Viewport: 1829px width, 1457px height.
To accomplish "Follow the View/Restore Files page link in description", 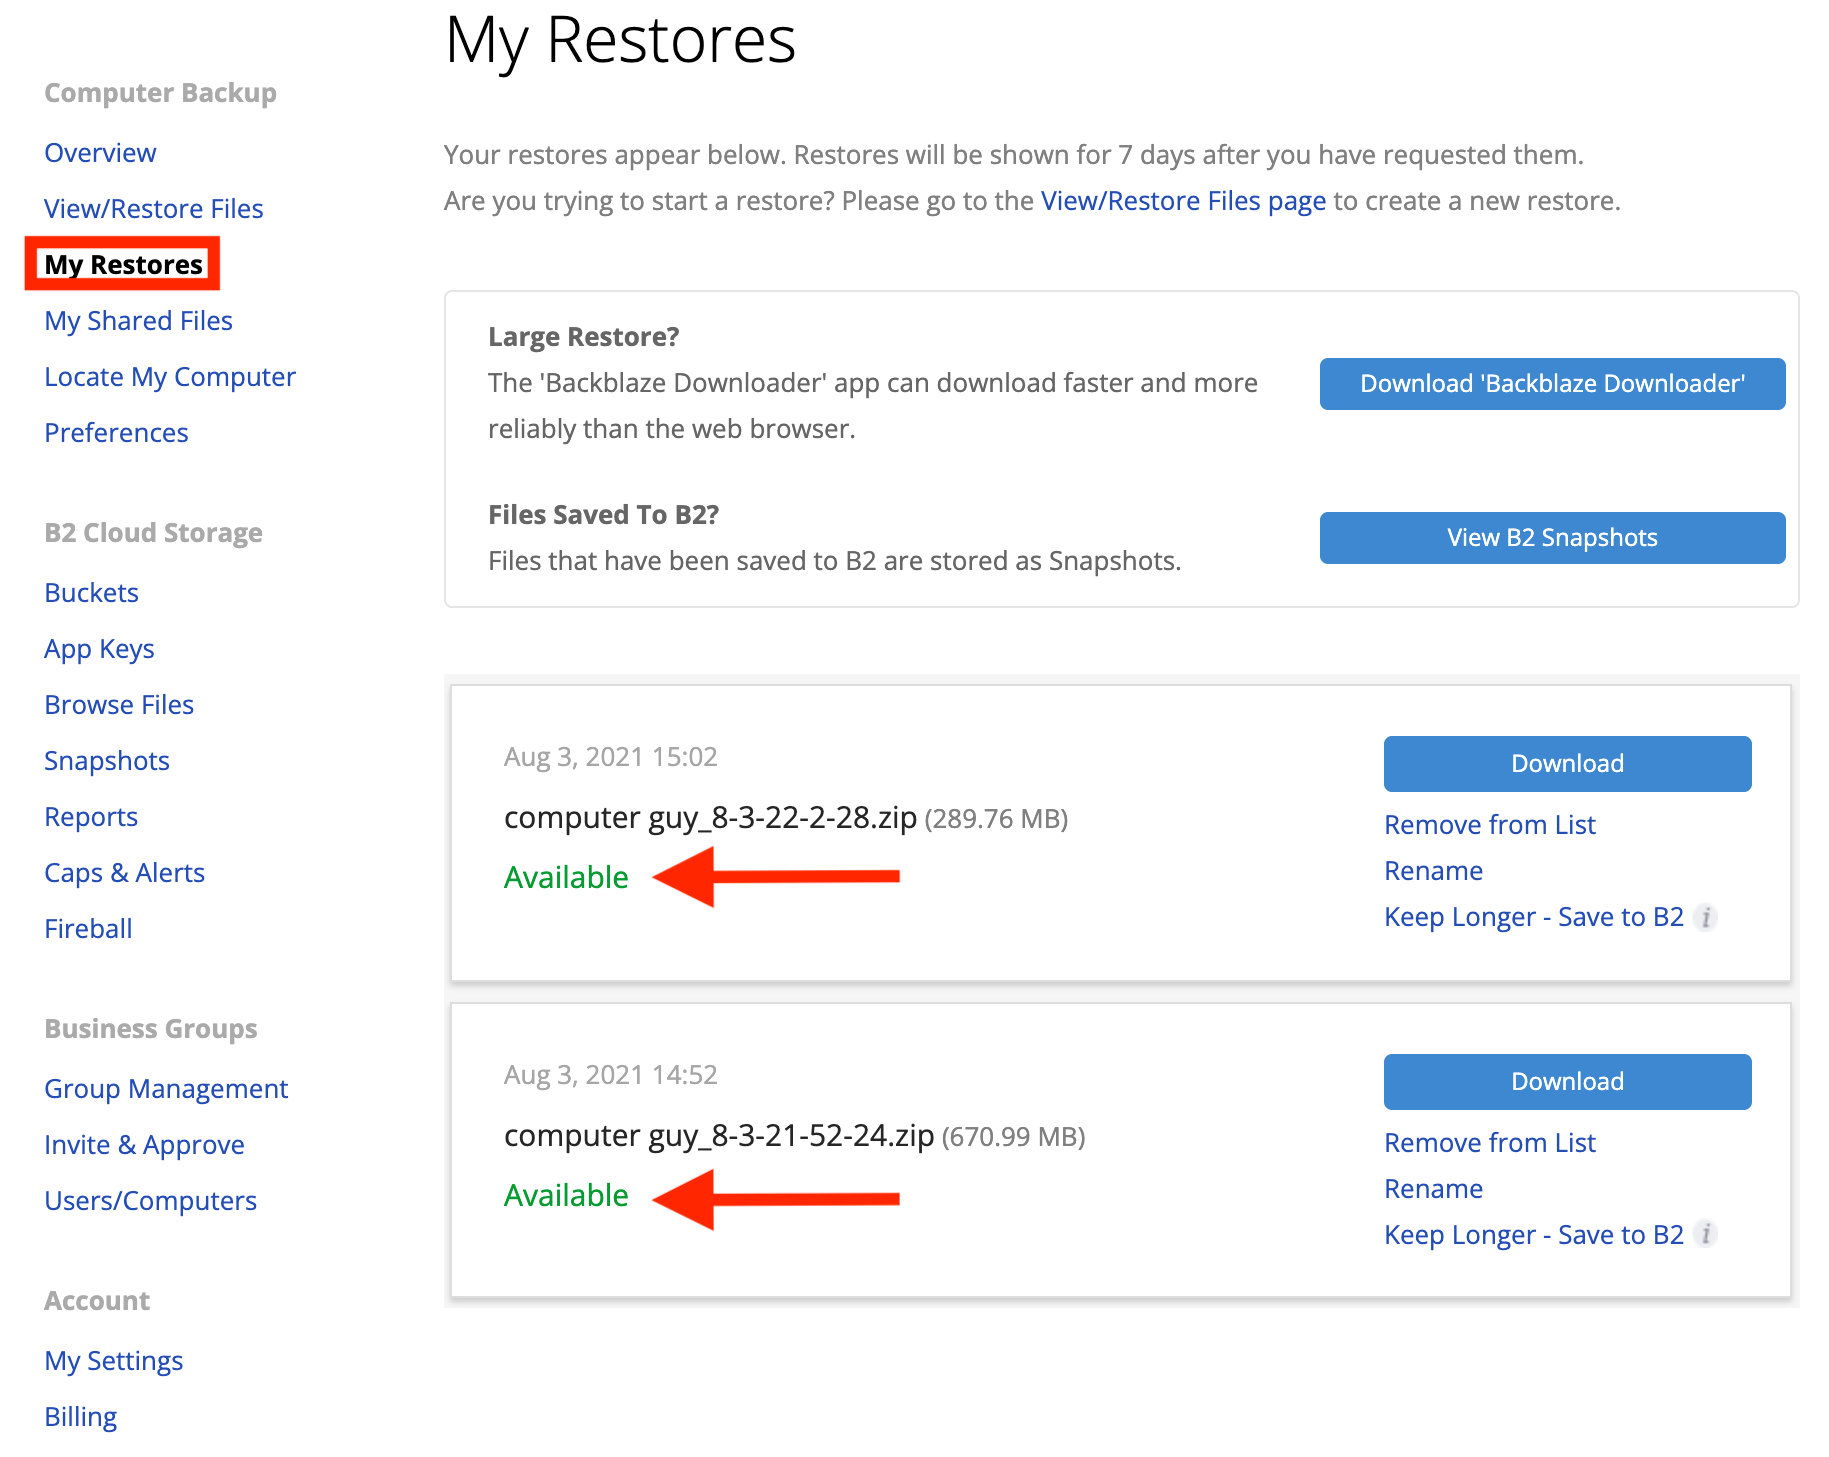I will coord(1183,201).
